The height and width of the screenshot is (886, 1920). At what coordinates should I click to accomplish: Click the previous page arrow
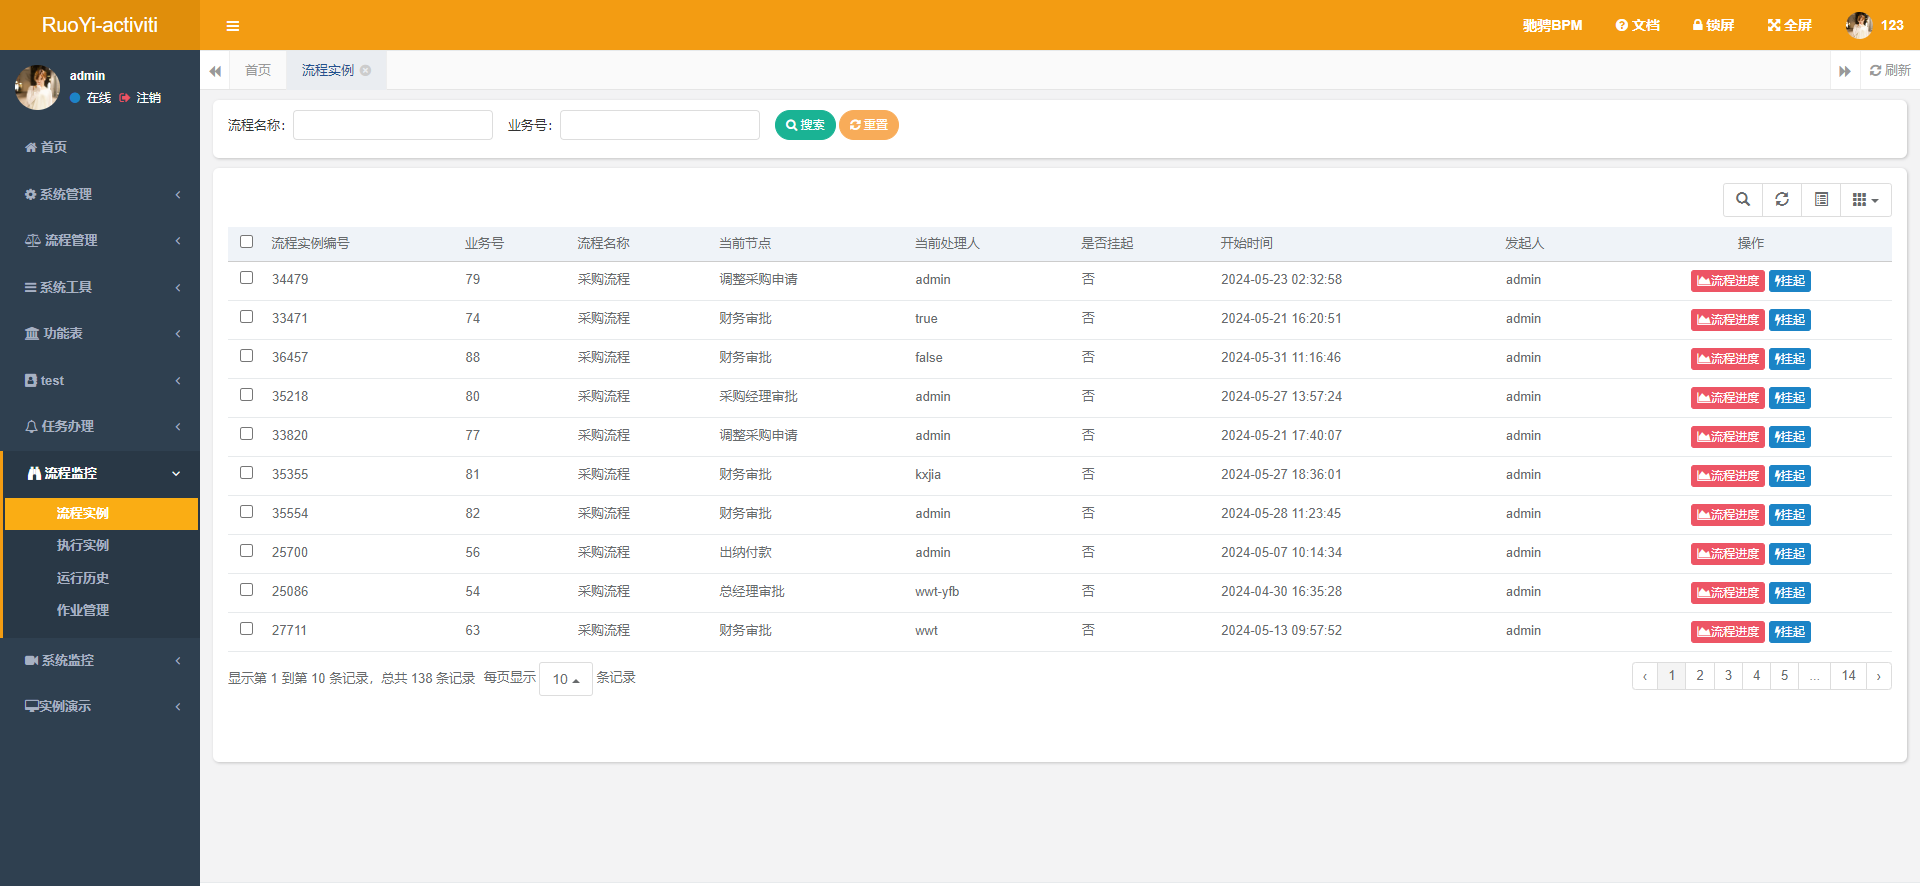(1645, 676)
